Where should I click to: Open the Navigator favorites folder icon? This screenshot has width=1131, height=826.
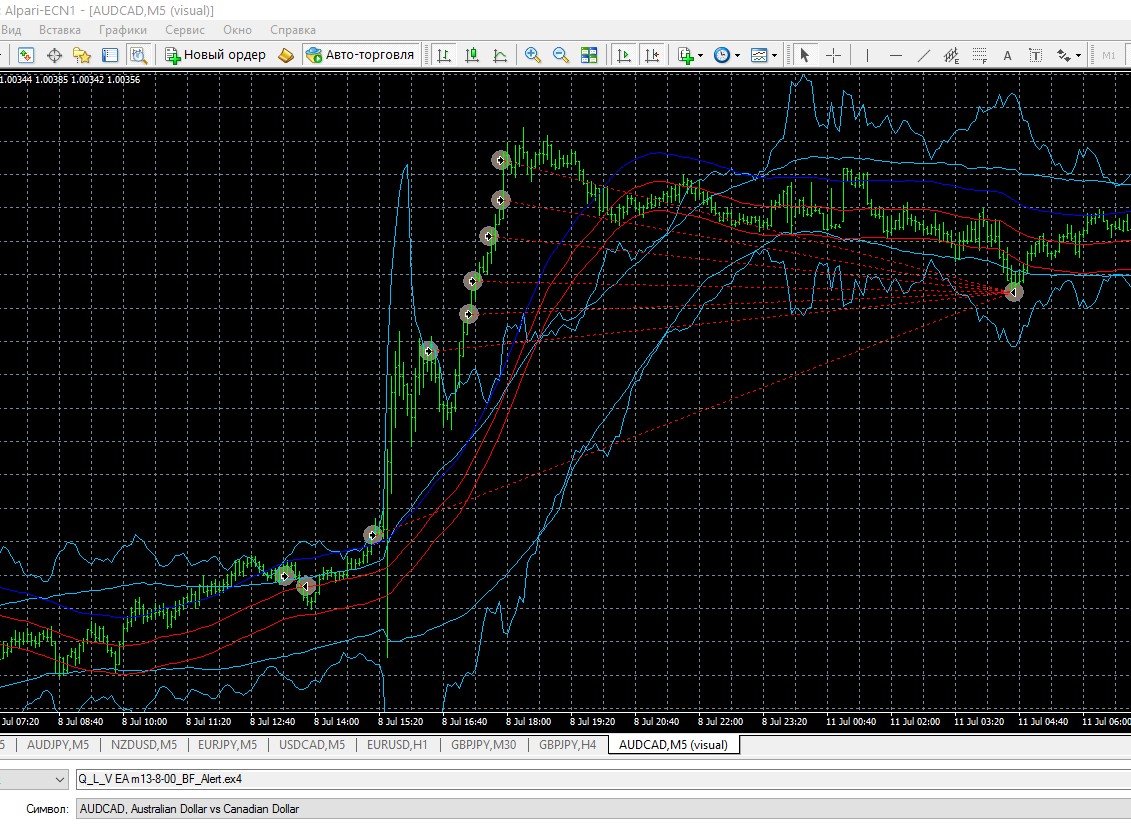tap(82, 55)
